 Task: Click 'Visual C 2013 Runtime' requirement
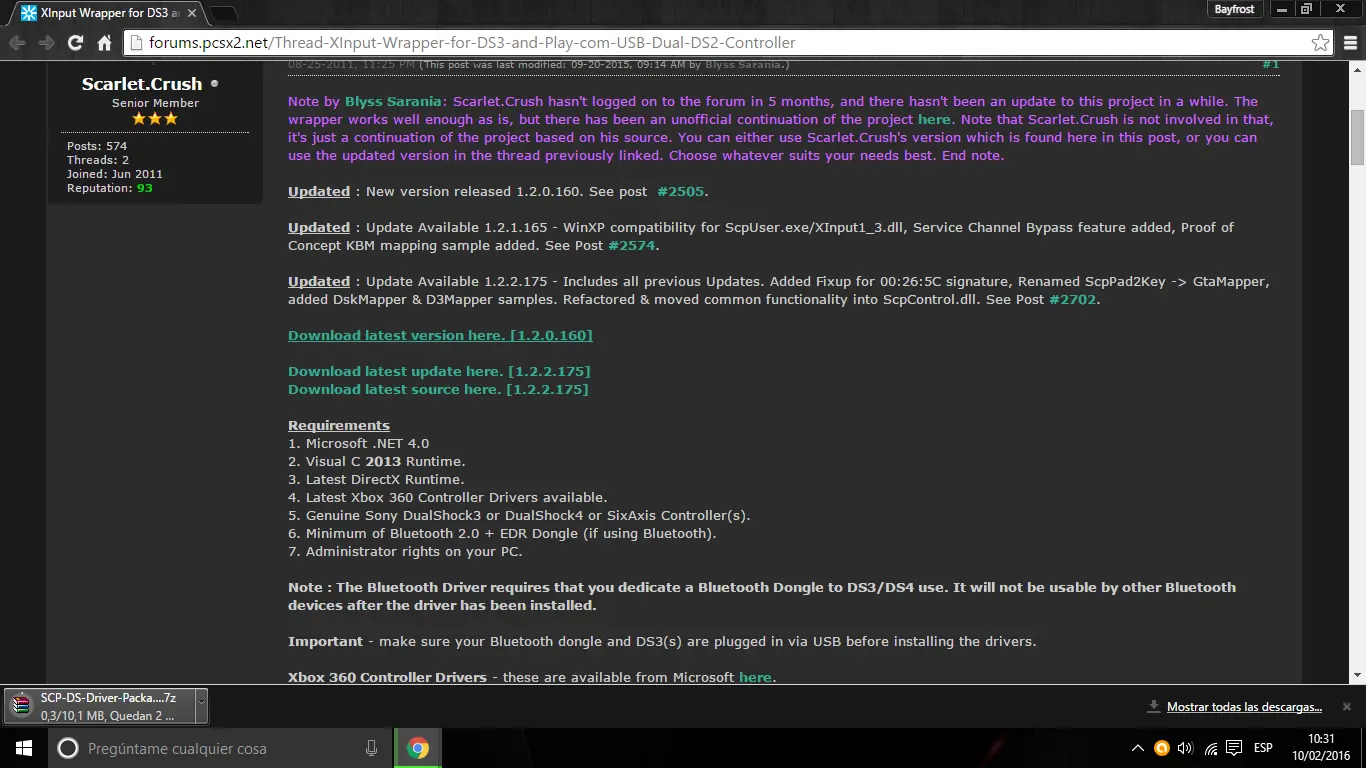(385, 461)
